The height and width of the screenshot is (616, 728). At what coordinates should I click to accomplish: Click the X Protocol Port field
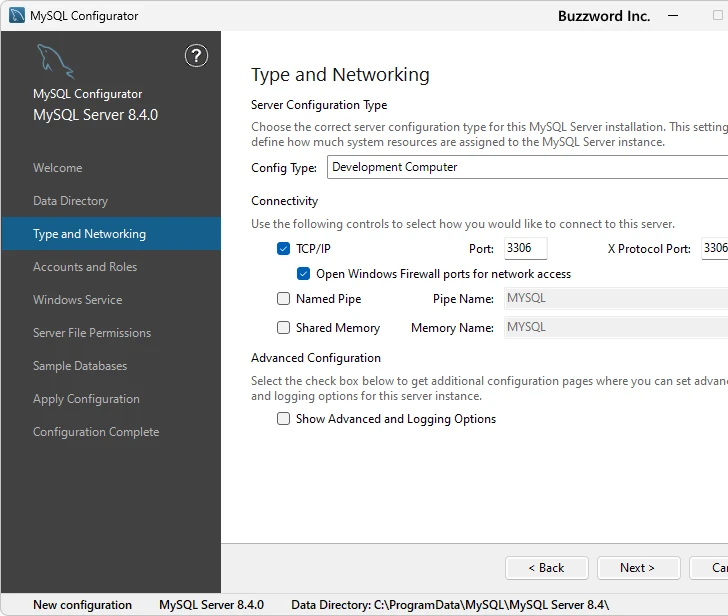click(715, 248)
